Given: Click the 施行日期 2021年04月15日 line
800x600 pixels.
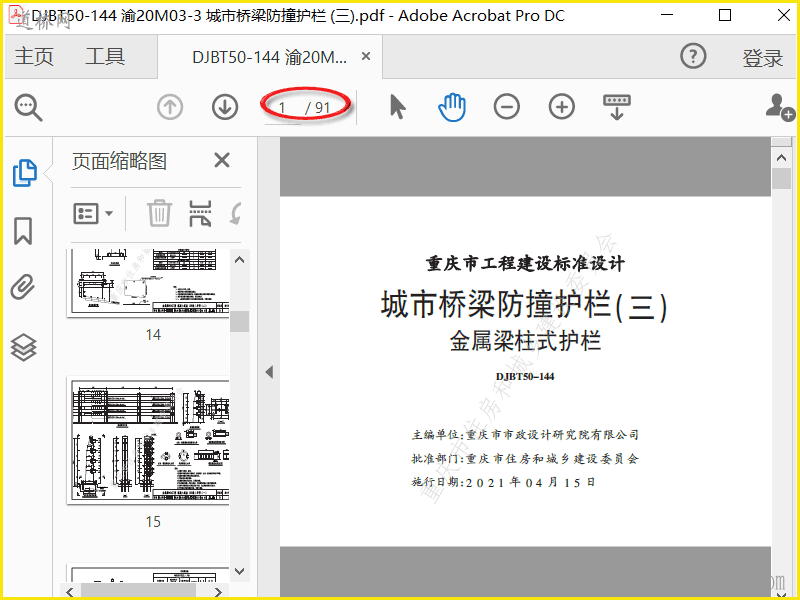Looking at the screenshot, I should point(504,482).
